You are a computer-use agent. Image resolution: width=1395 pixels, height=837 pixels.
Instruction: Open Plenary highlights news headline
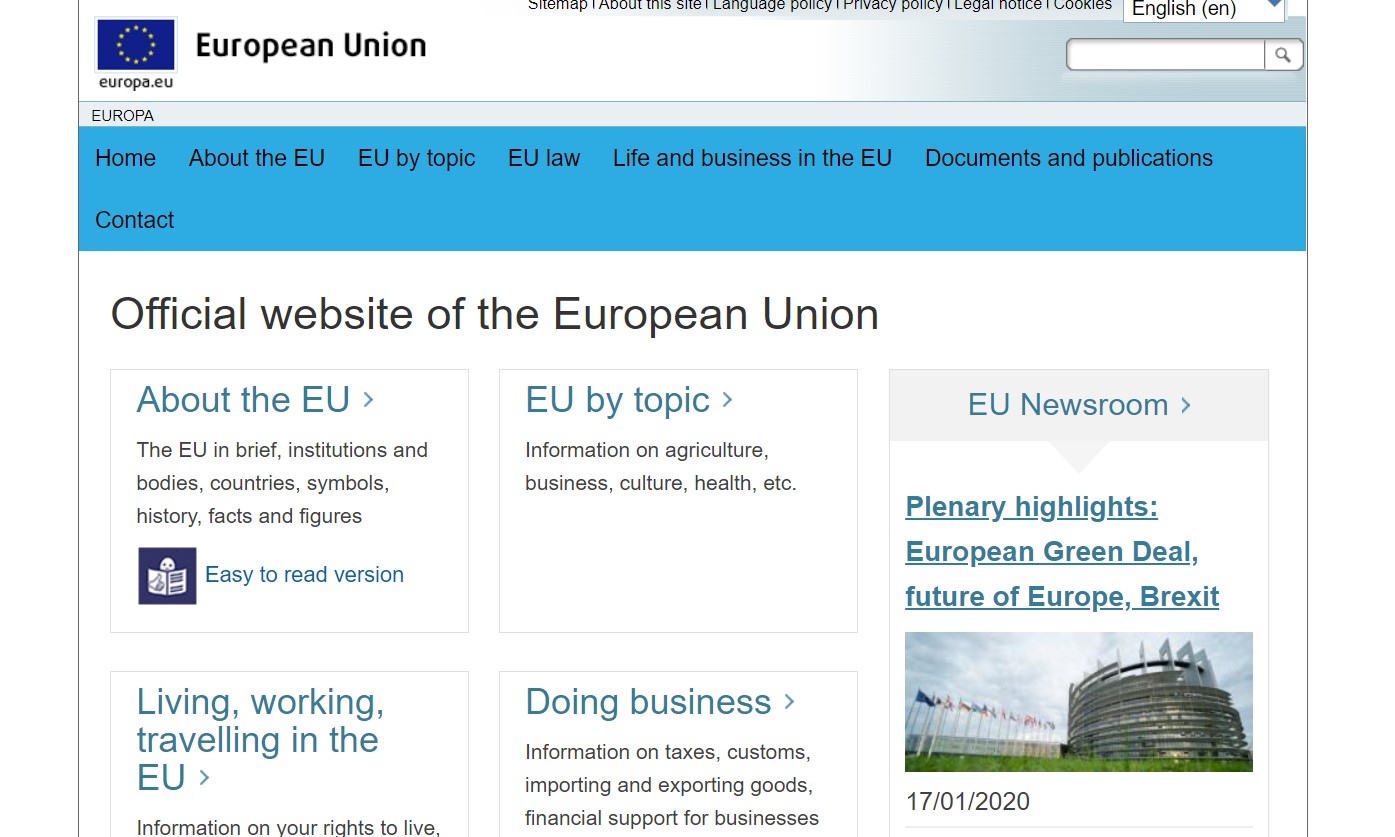pos(1062,551)
